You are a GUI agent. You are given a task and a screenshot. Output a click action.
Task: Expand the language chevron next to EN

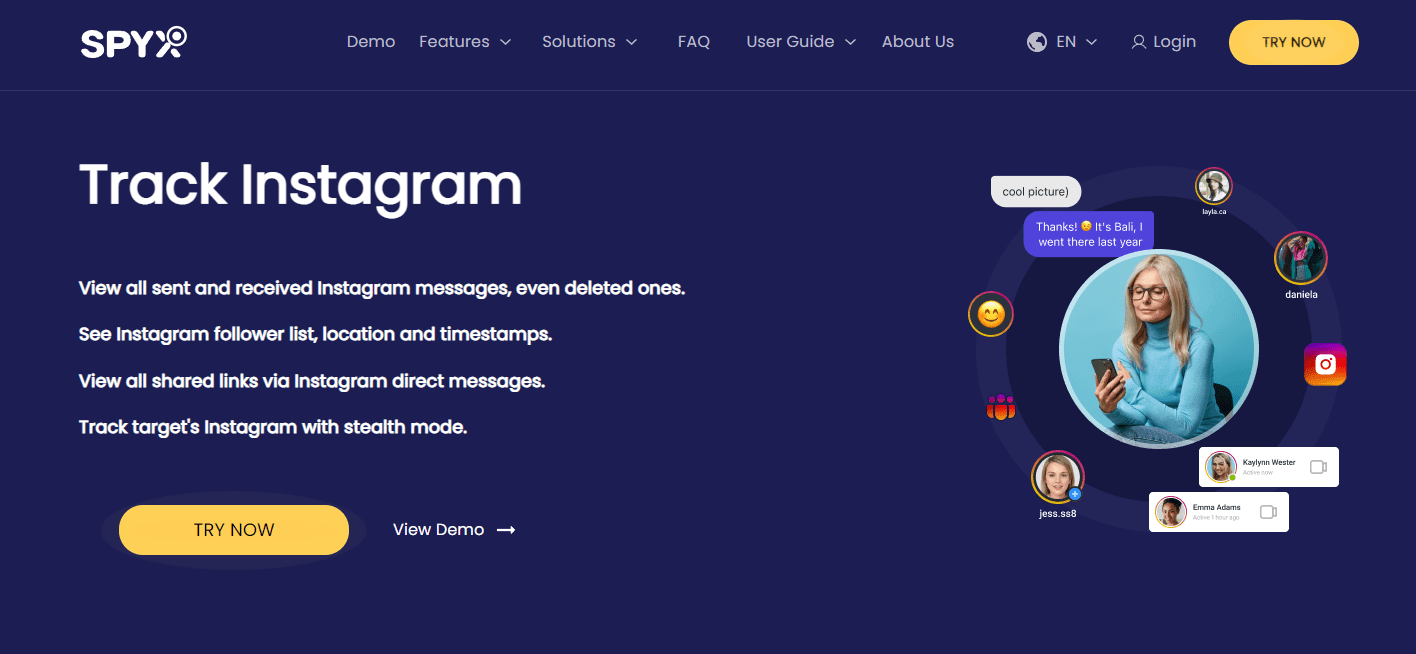click(1091, 42)
